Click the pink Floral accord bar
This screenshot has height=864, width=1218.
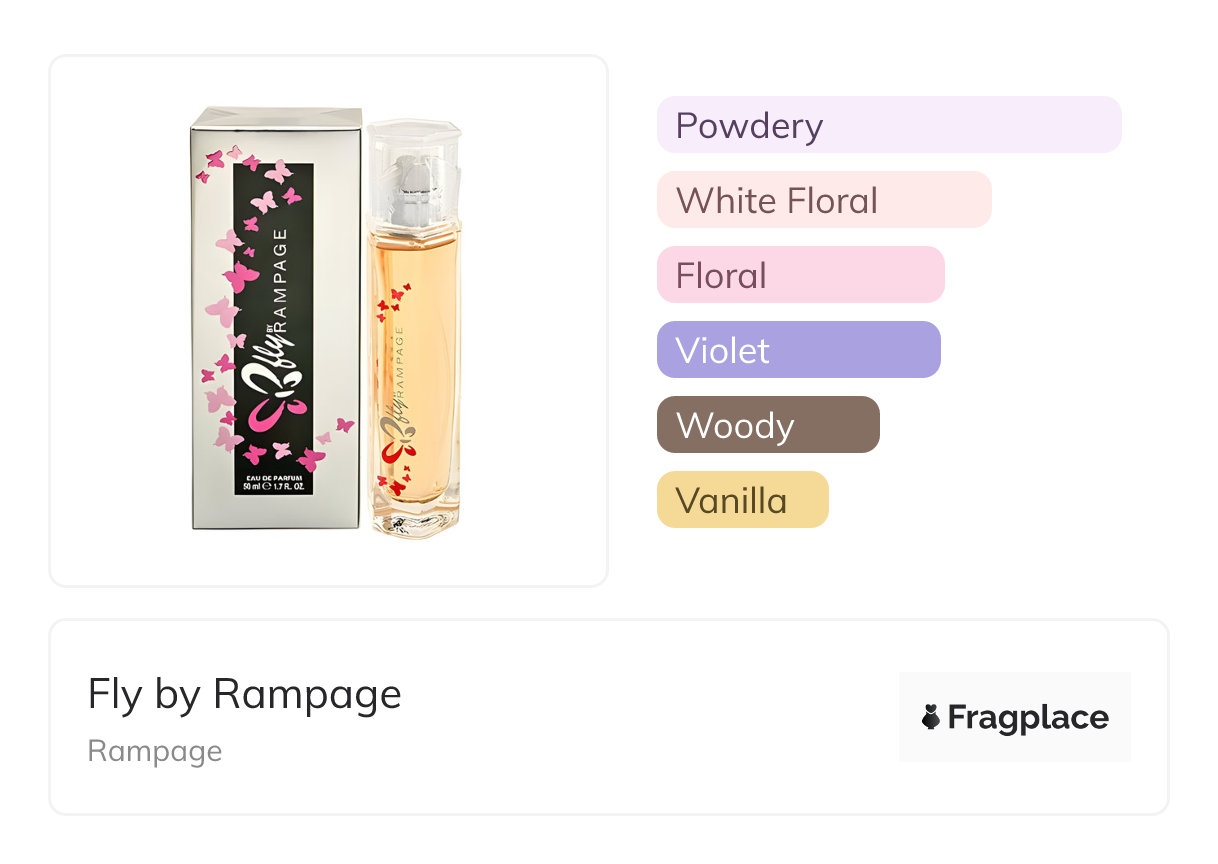[x=800, y=275]
